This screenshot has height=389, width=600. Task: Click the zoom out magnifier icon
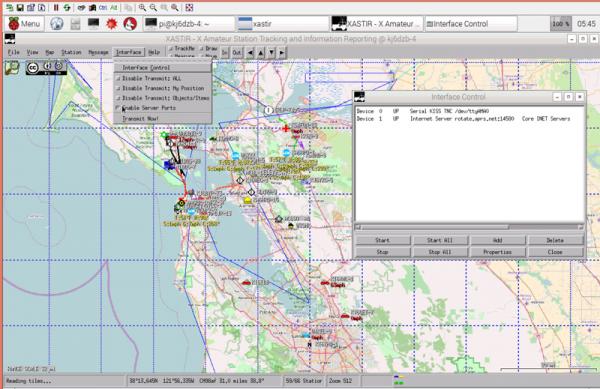[x=153, y=7]
